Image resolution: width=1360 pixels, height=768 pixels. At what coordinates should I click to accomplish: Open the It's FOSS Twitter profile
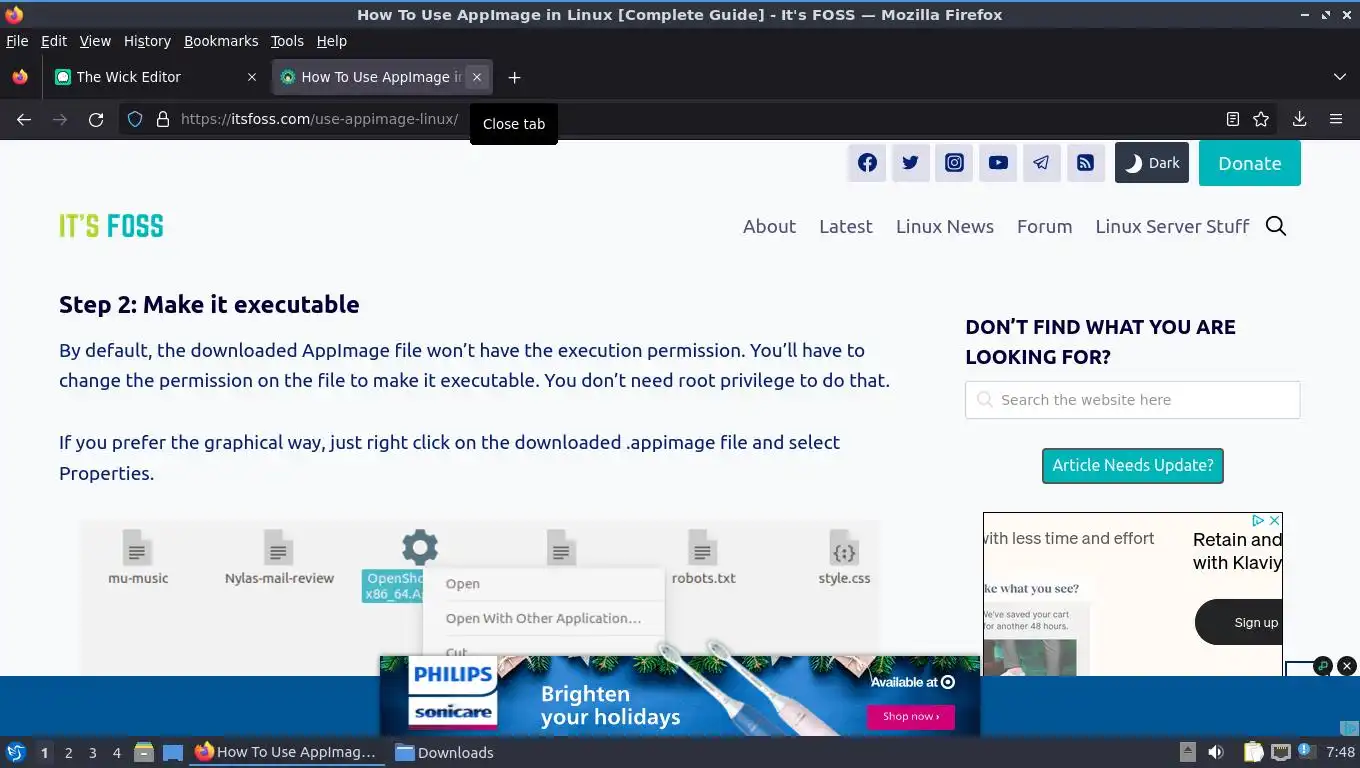point(910,163)
